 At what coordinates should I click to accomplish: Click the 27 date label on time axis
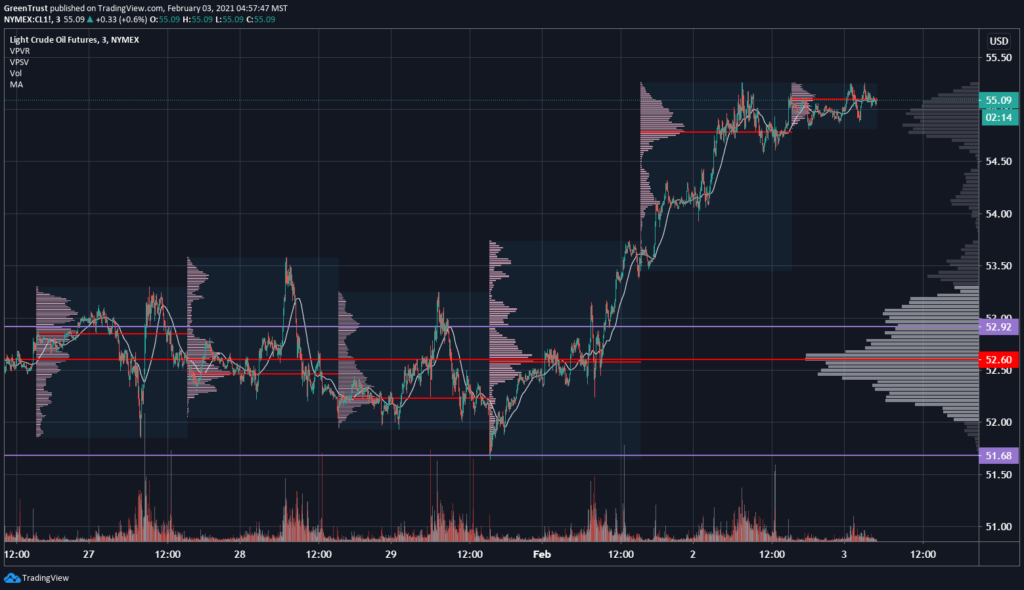tap(89, 554)
